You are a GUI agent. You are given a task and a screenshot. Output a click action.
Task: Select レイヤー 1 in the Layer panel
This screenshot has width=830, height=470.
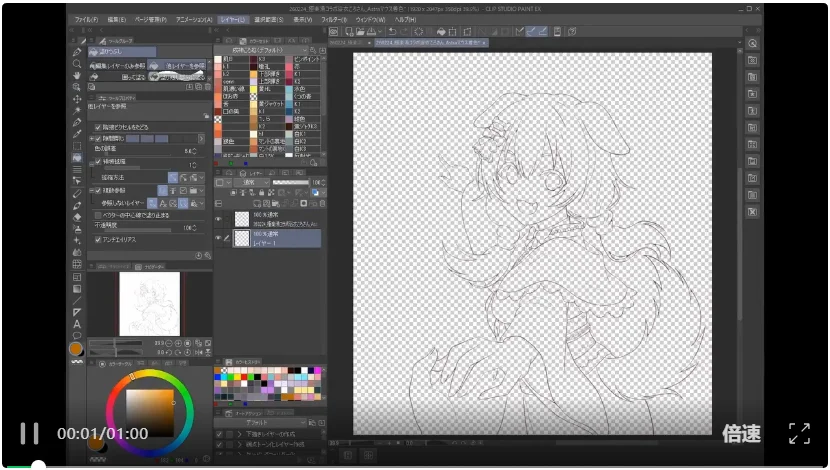[277, 238]
